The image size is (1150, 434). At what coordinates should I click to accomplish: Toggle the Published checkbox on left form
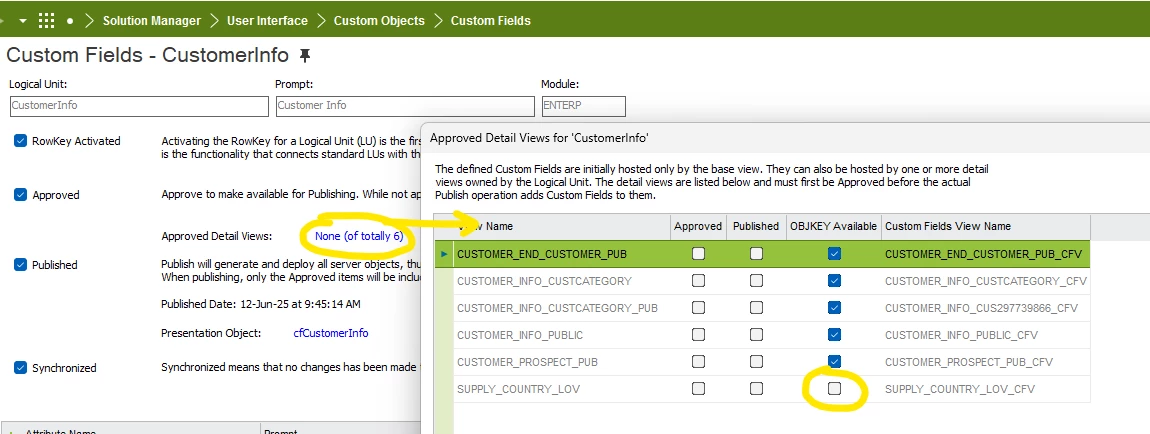click(21, 265)
